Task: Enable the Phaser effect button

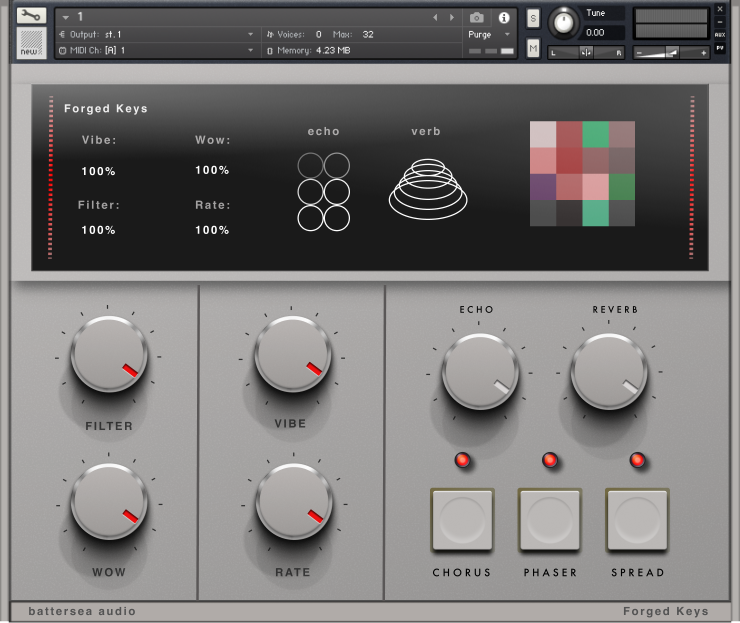Action: (x=550, y=519)
